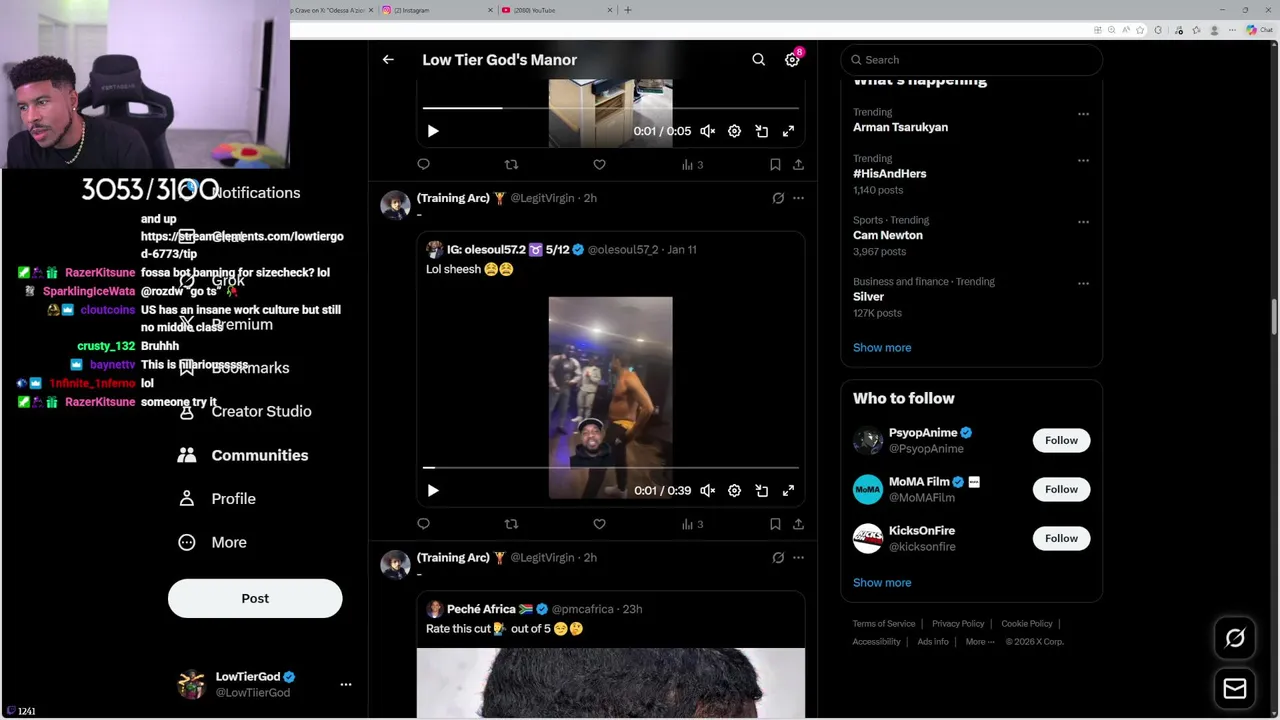The width and height of the screenshot is (1280, 720).
Task: Show more Who to follow suggestions
Action: tap(882, 583)
